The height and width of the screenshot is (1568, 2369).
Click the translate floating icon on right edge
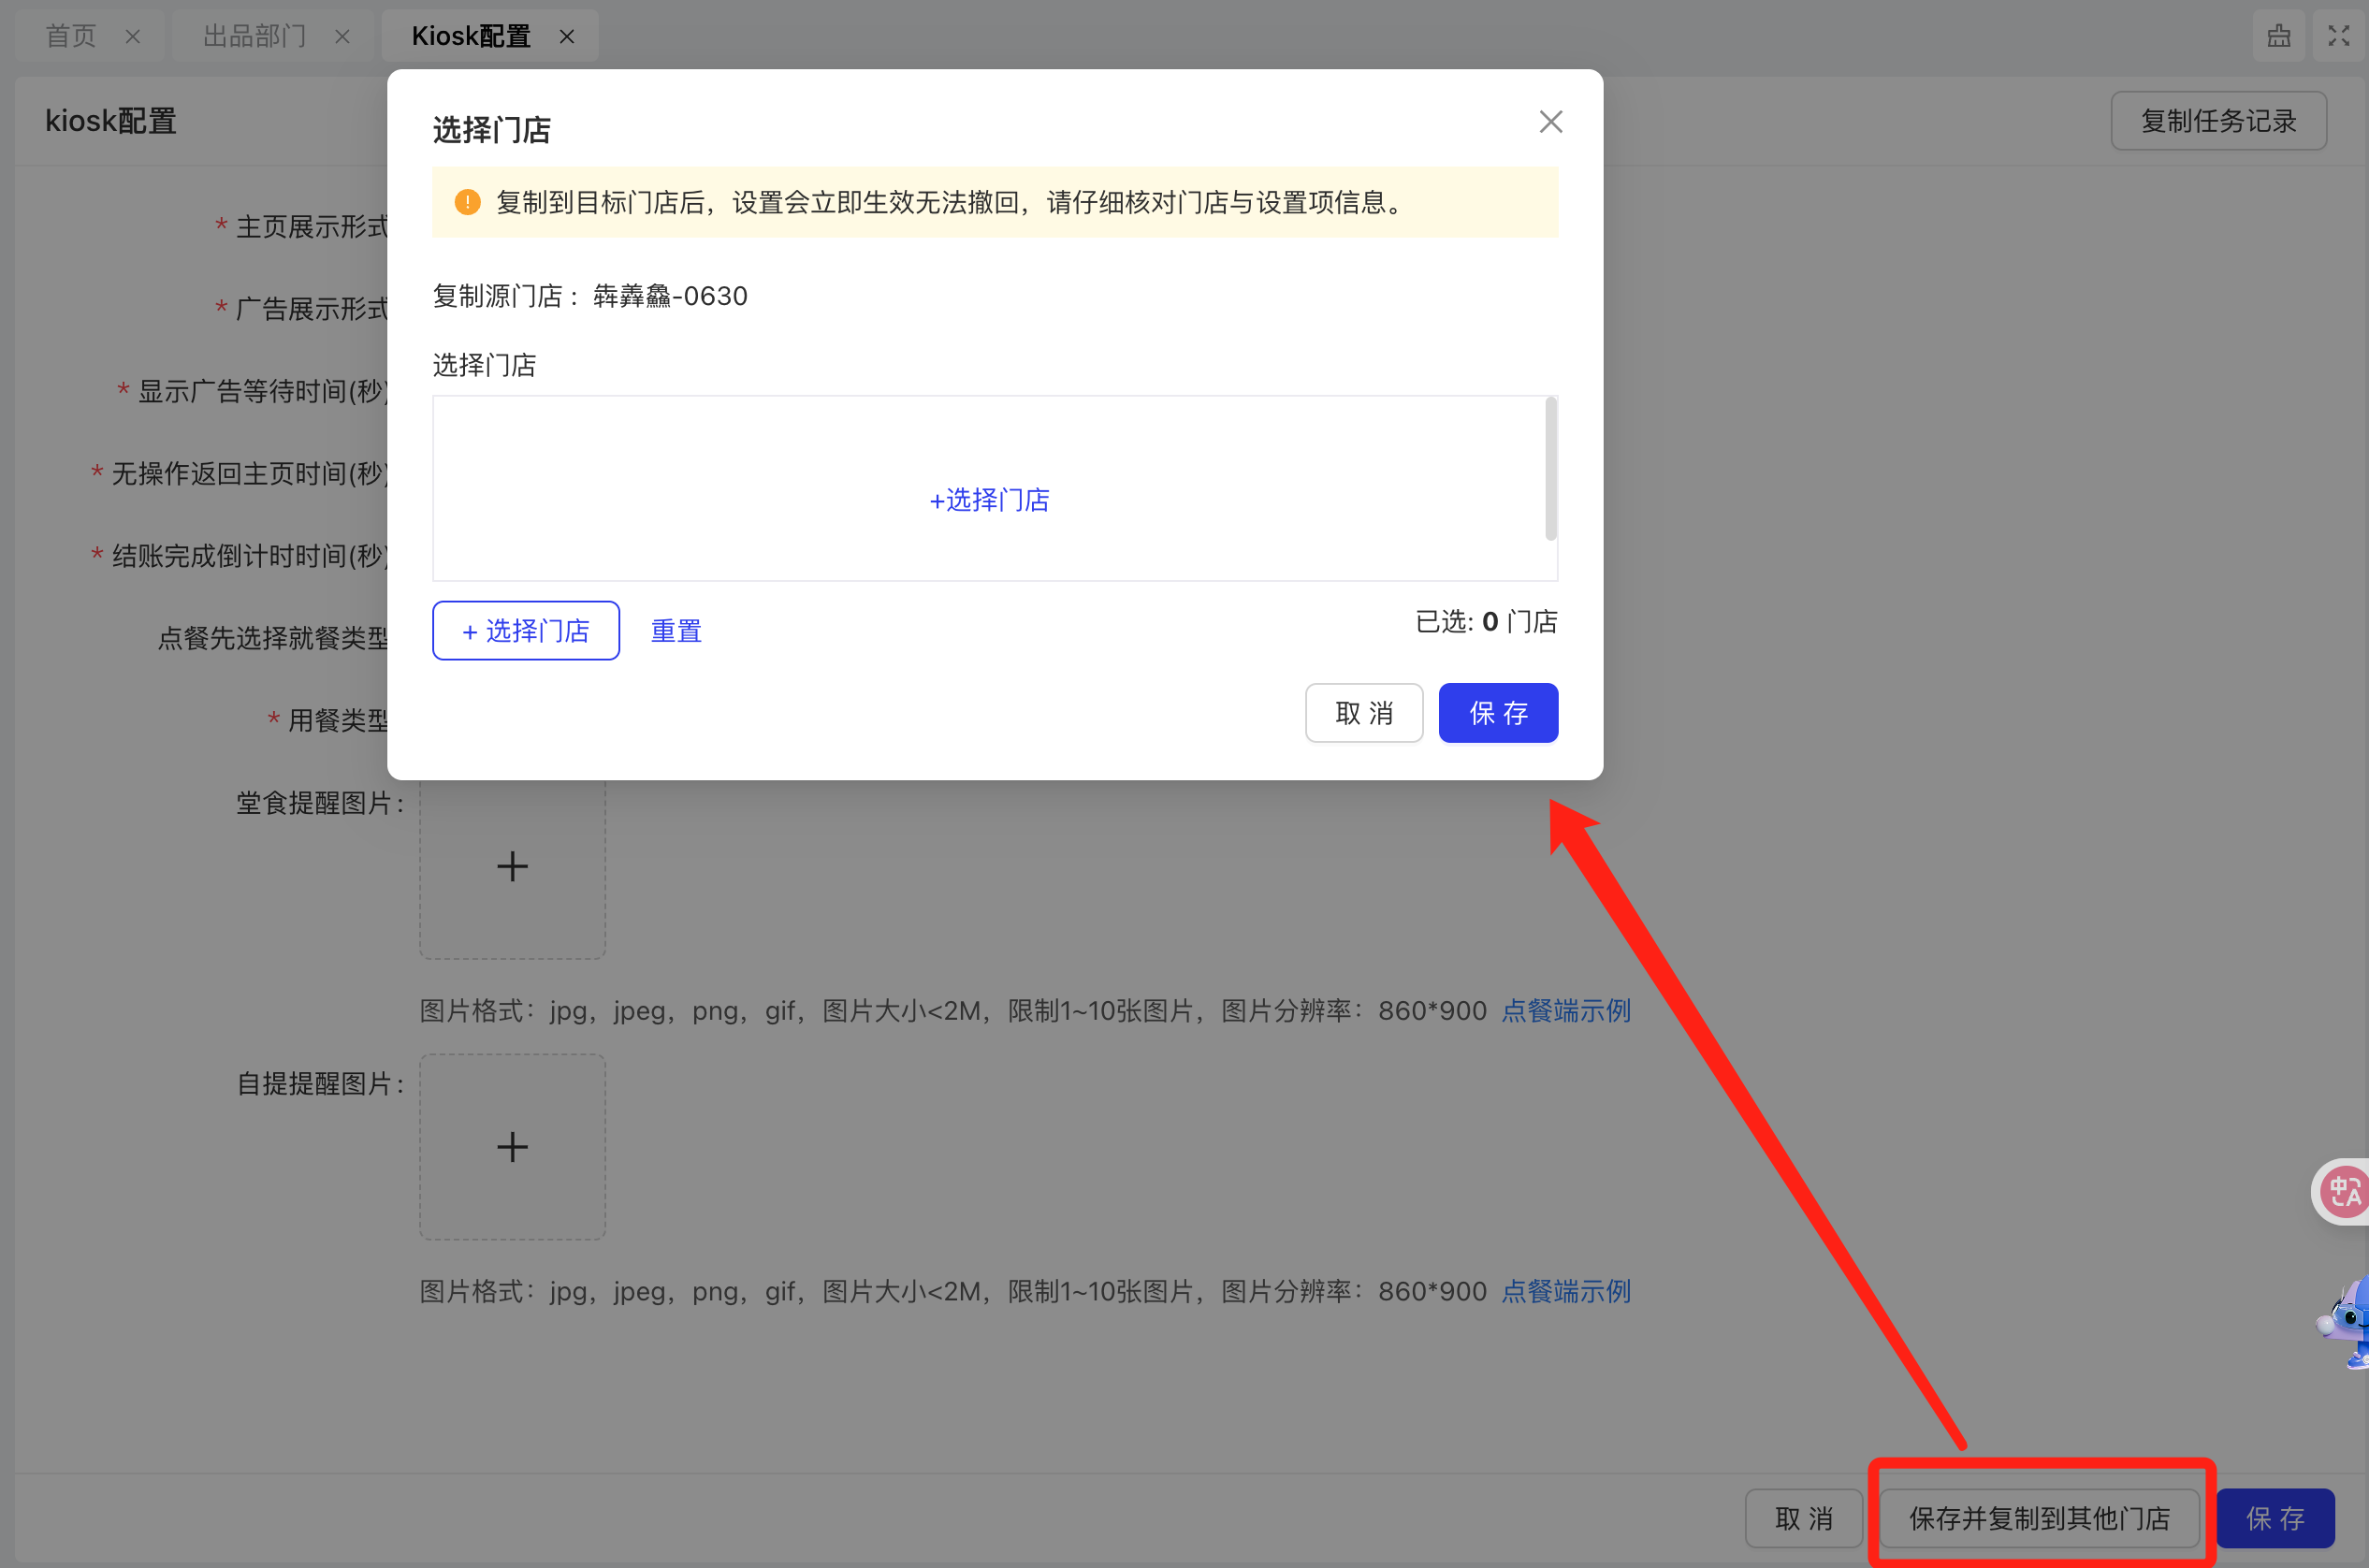(x=2344, y=1190)
